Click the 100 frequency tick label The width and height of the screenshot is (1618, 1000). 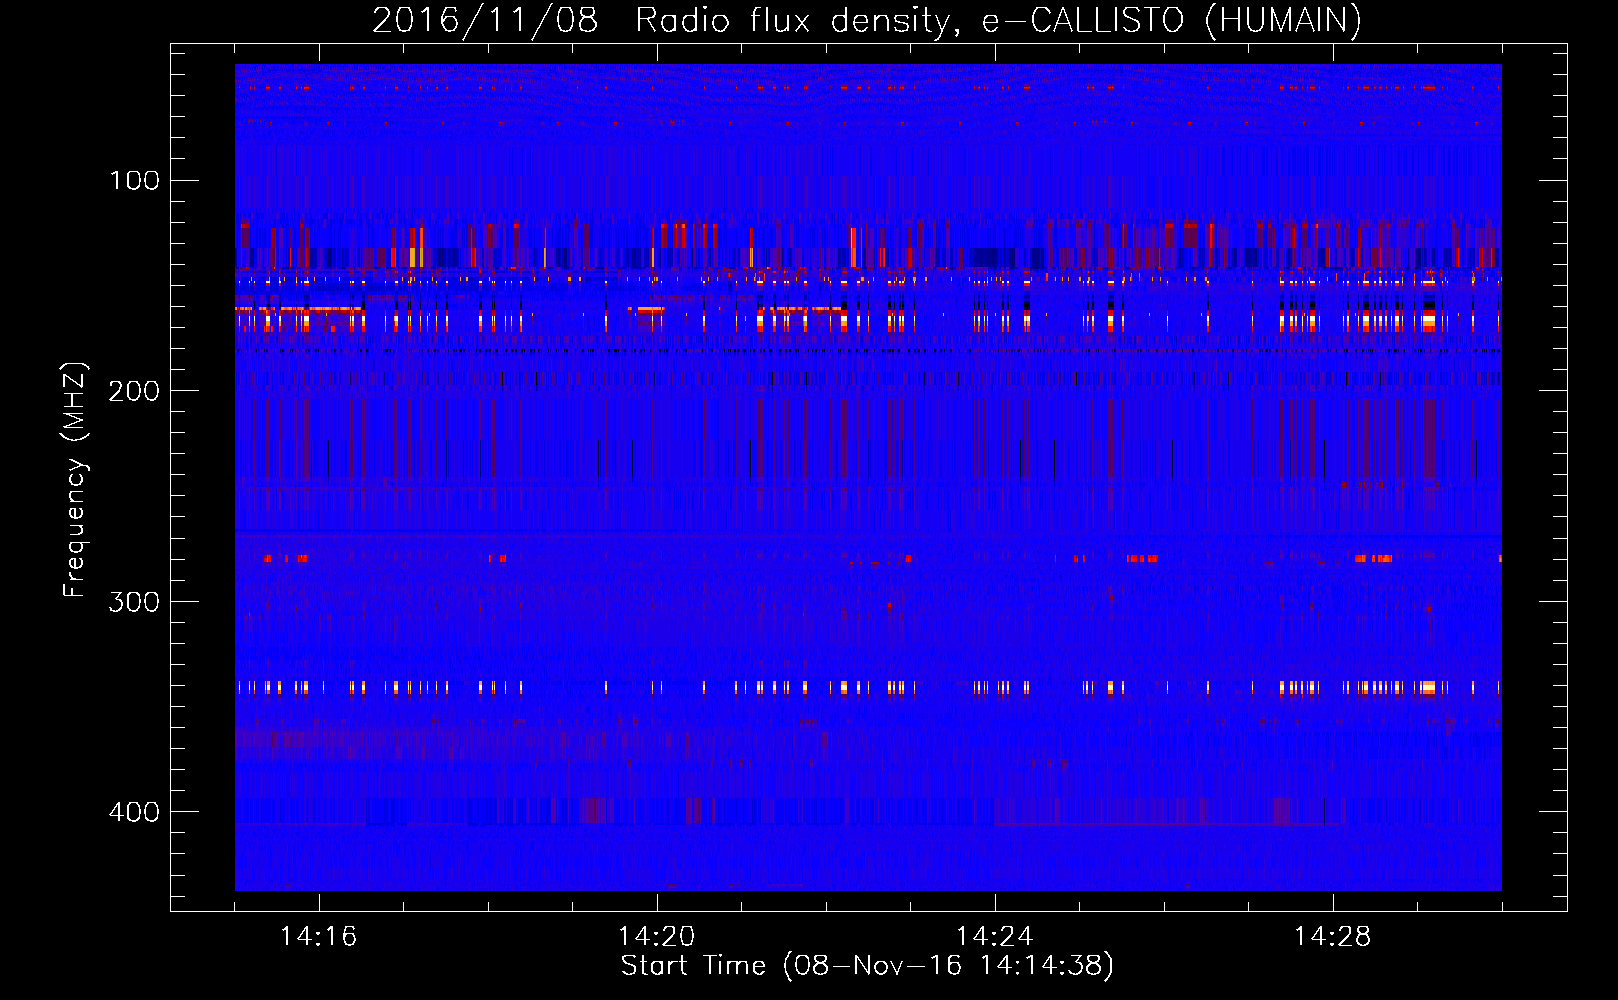pos(135,180)
